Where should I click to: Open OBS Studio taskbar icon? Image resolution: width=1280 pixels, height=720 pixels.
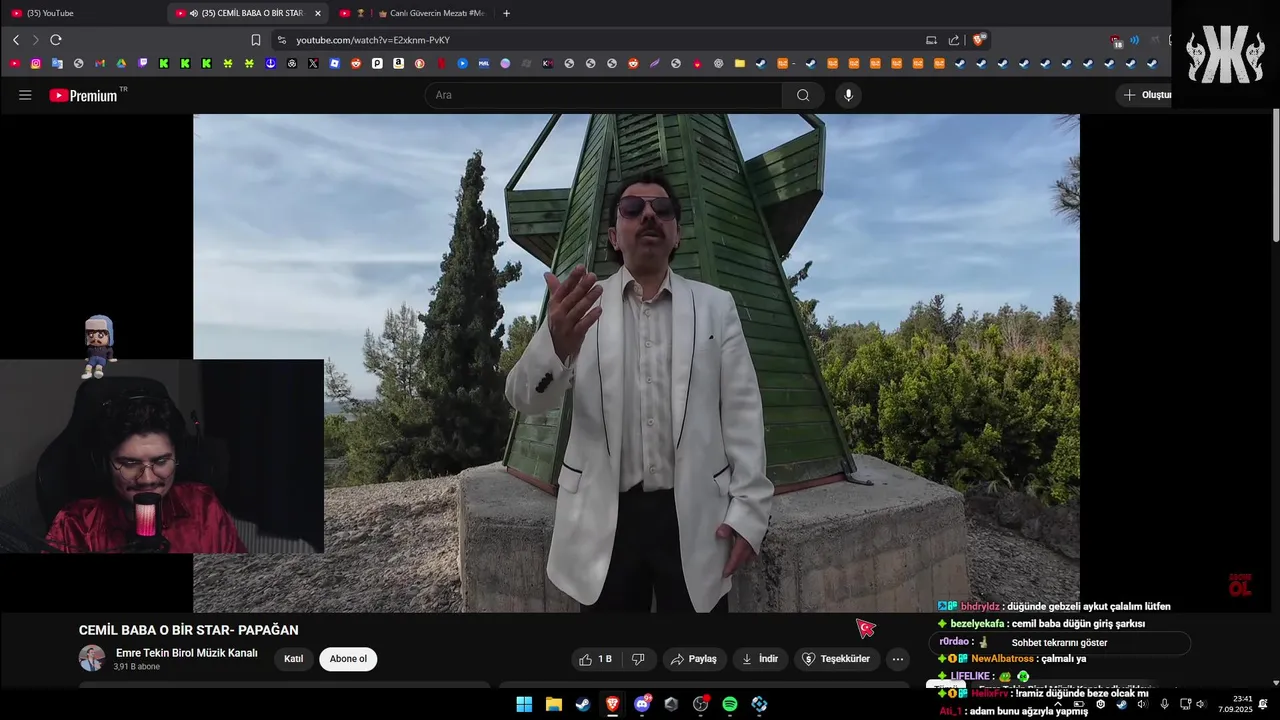700,704
